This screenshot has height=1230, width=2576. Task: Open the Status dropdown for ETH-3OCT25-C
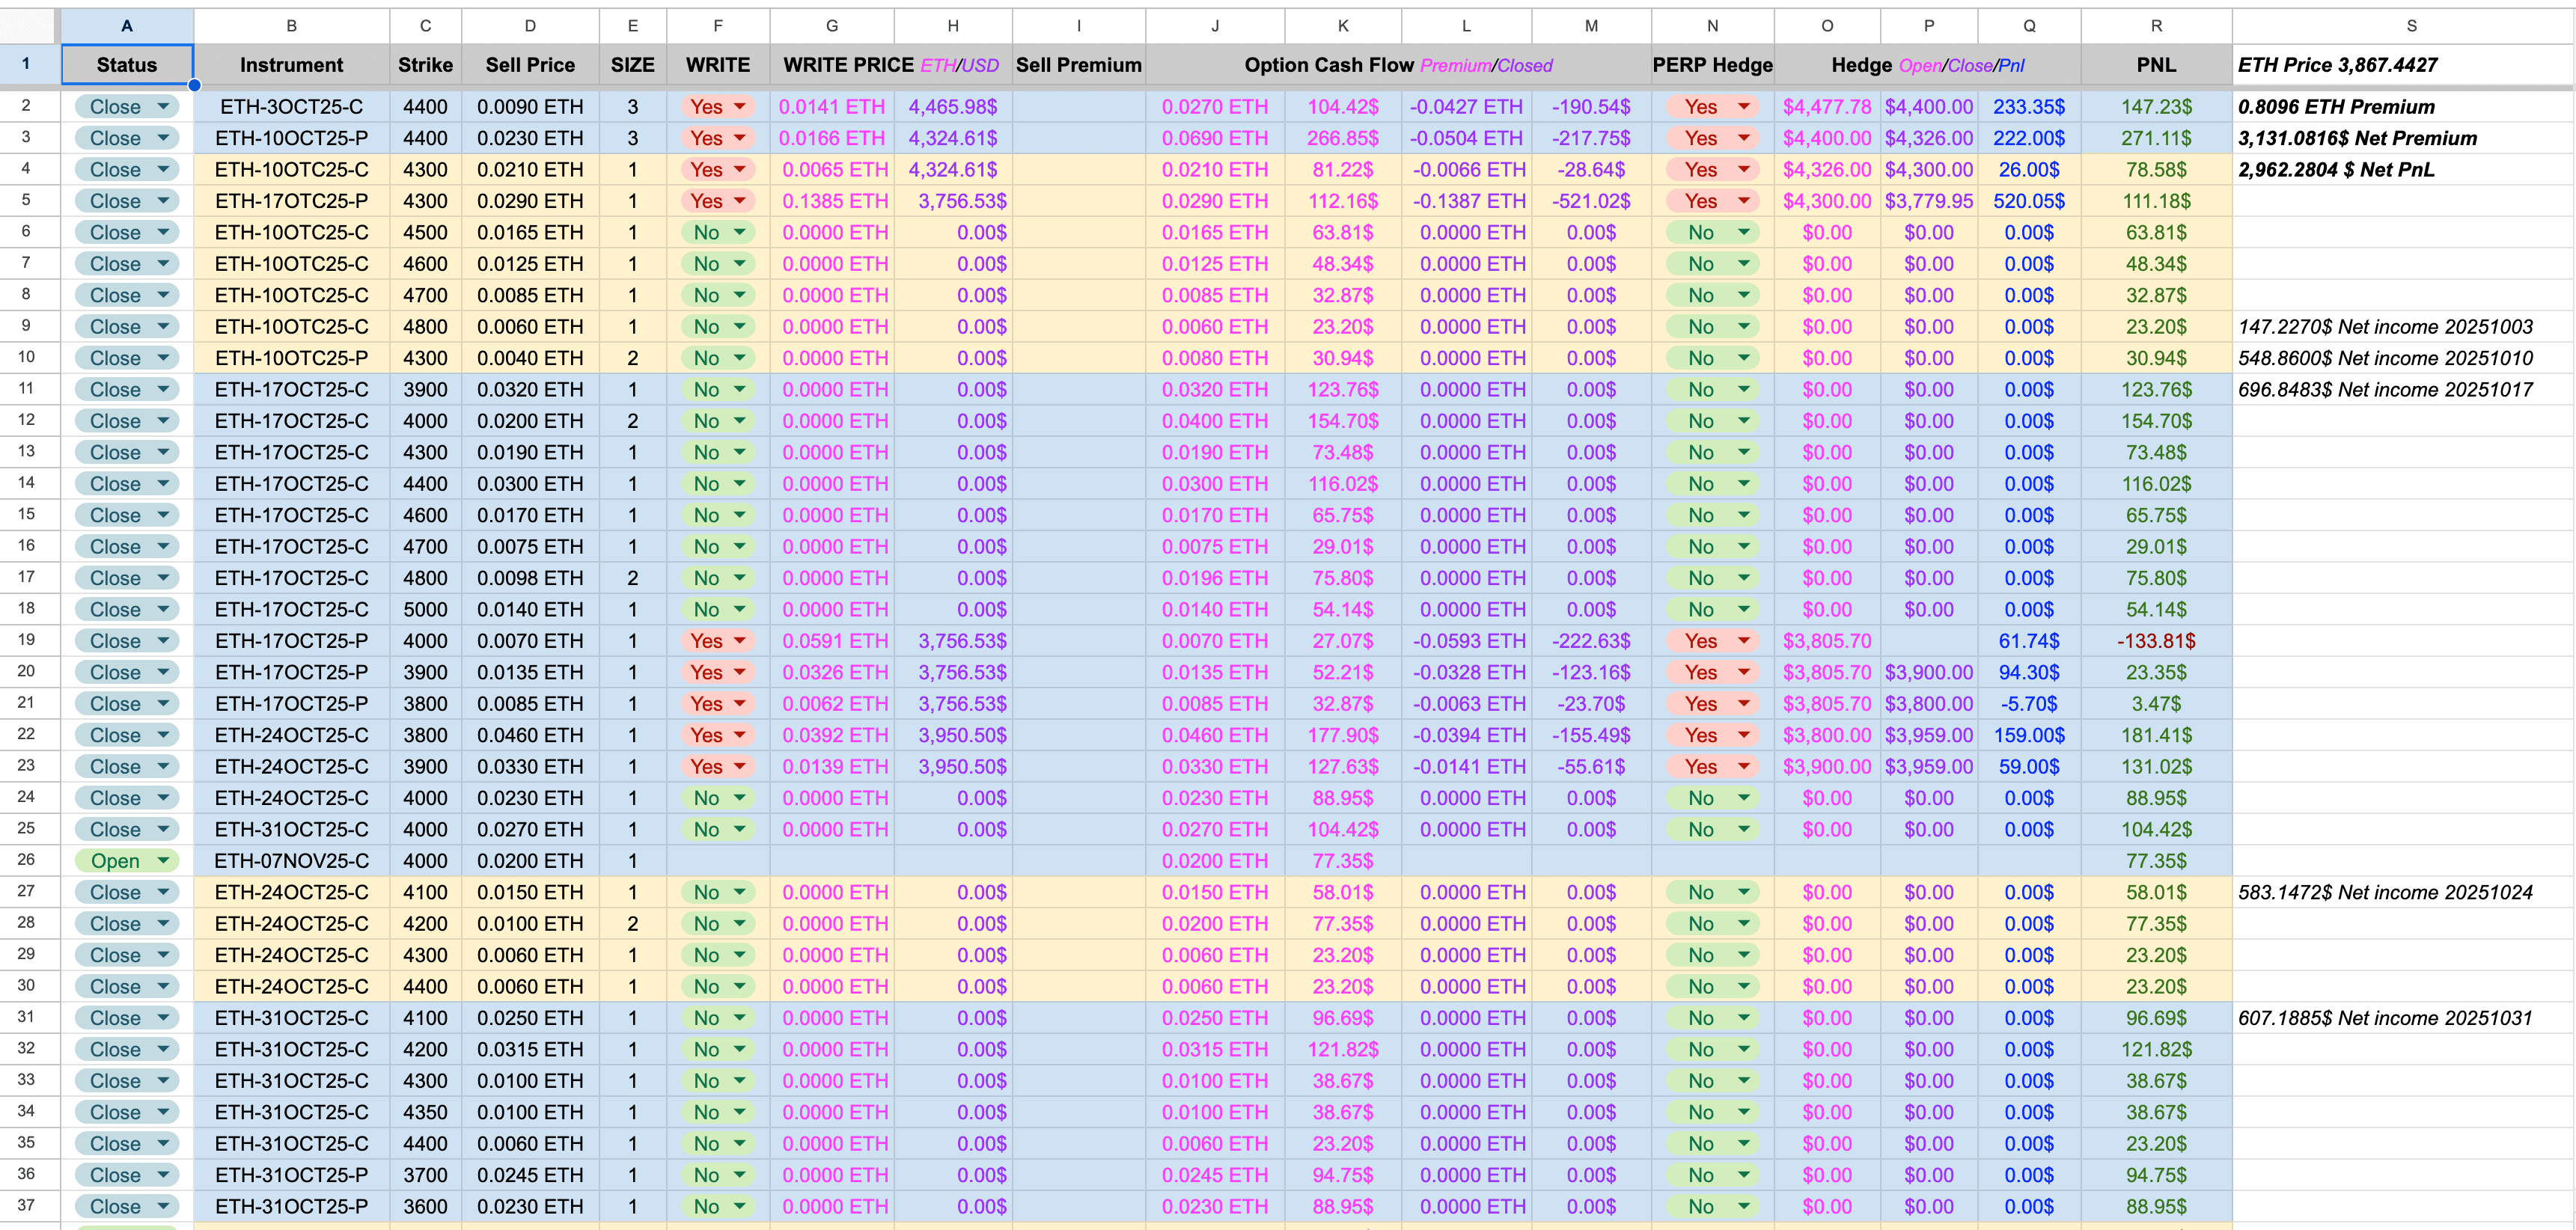click(126, 106)
